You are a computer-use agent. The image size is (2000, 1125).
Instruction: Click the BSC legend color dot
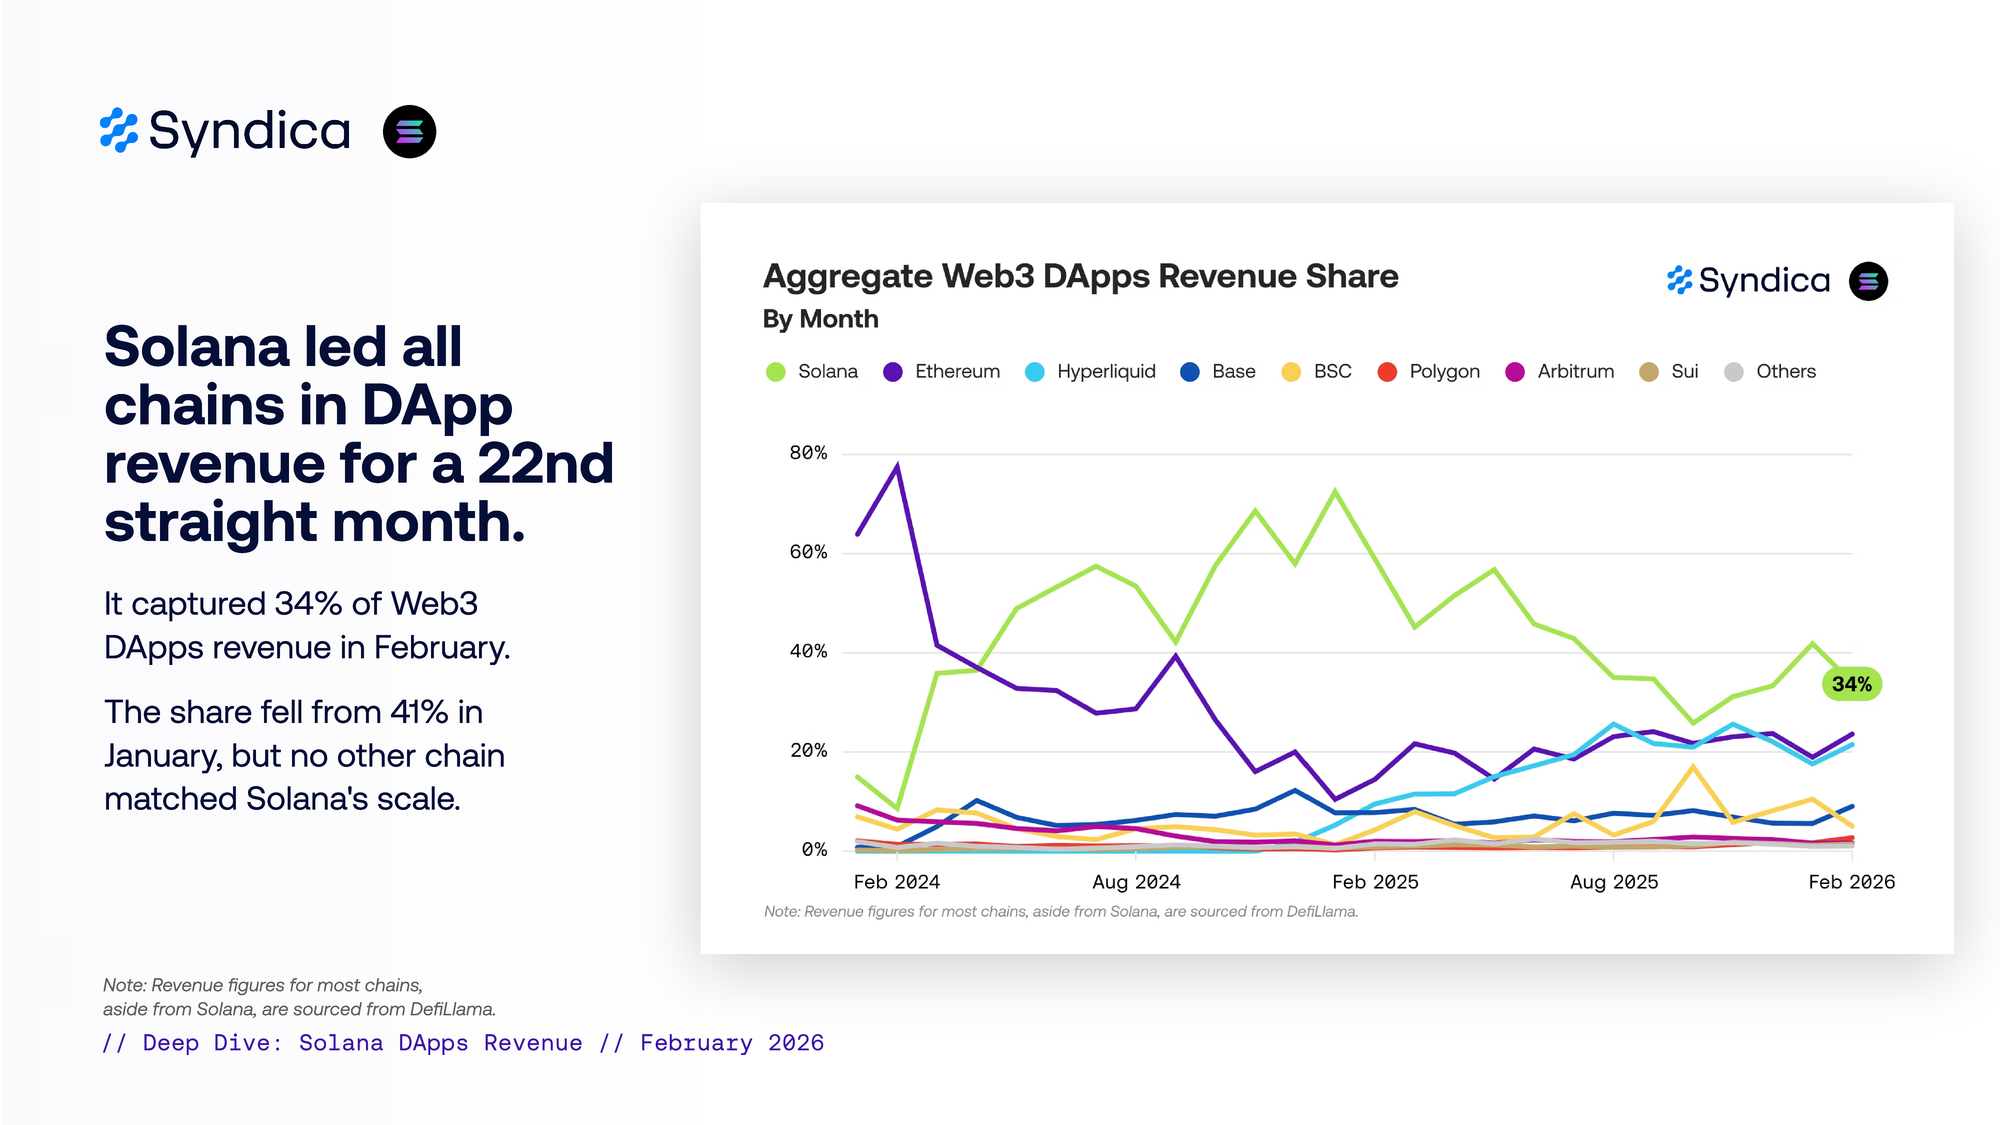pos(1291,372)
